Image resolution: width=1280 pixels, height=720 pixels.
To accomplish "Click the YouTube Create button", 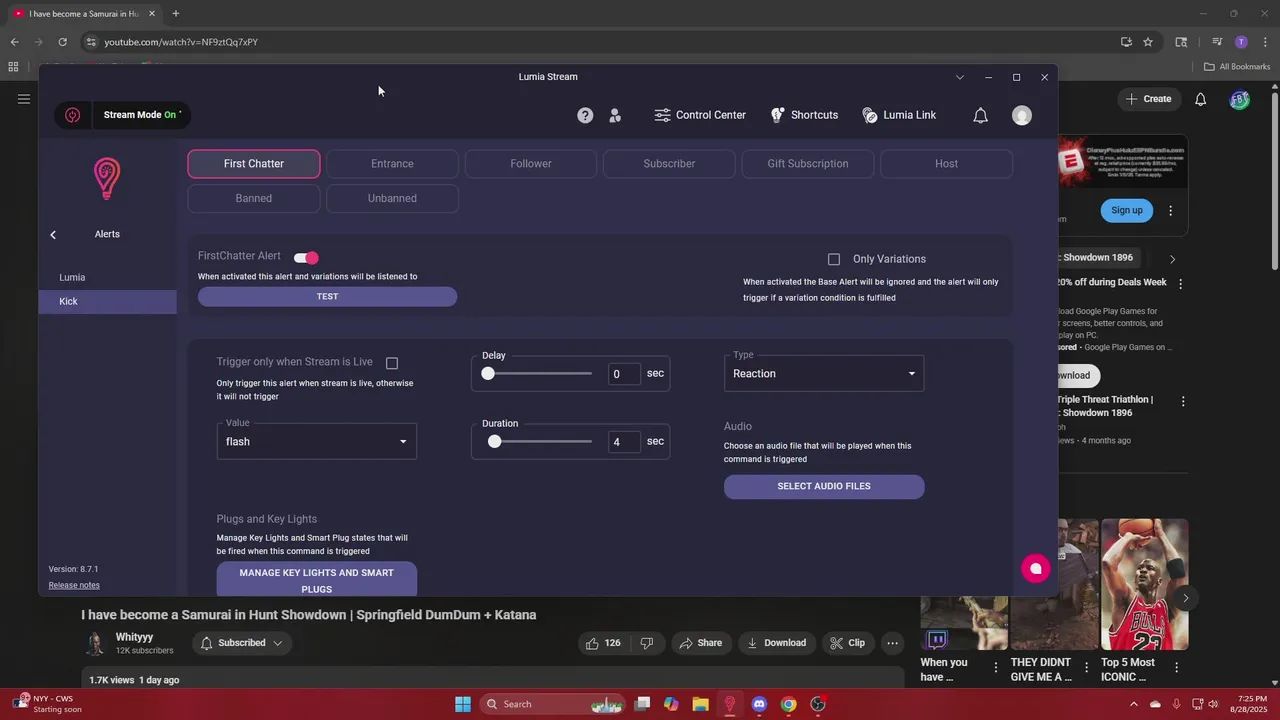I will tap(1148, 99).
